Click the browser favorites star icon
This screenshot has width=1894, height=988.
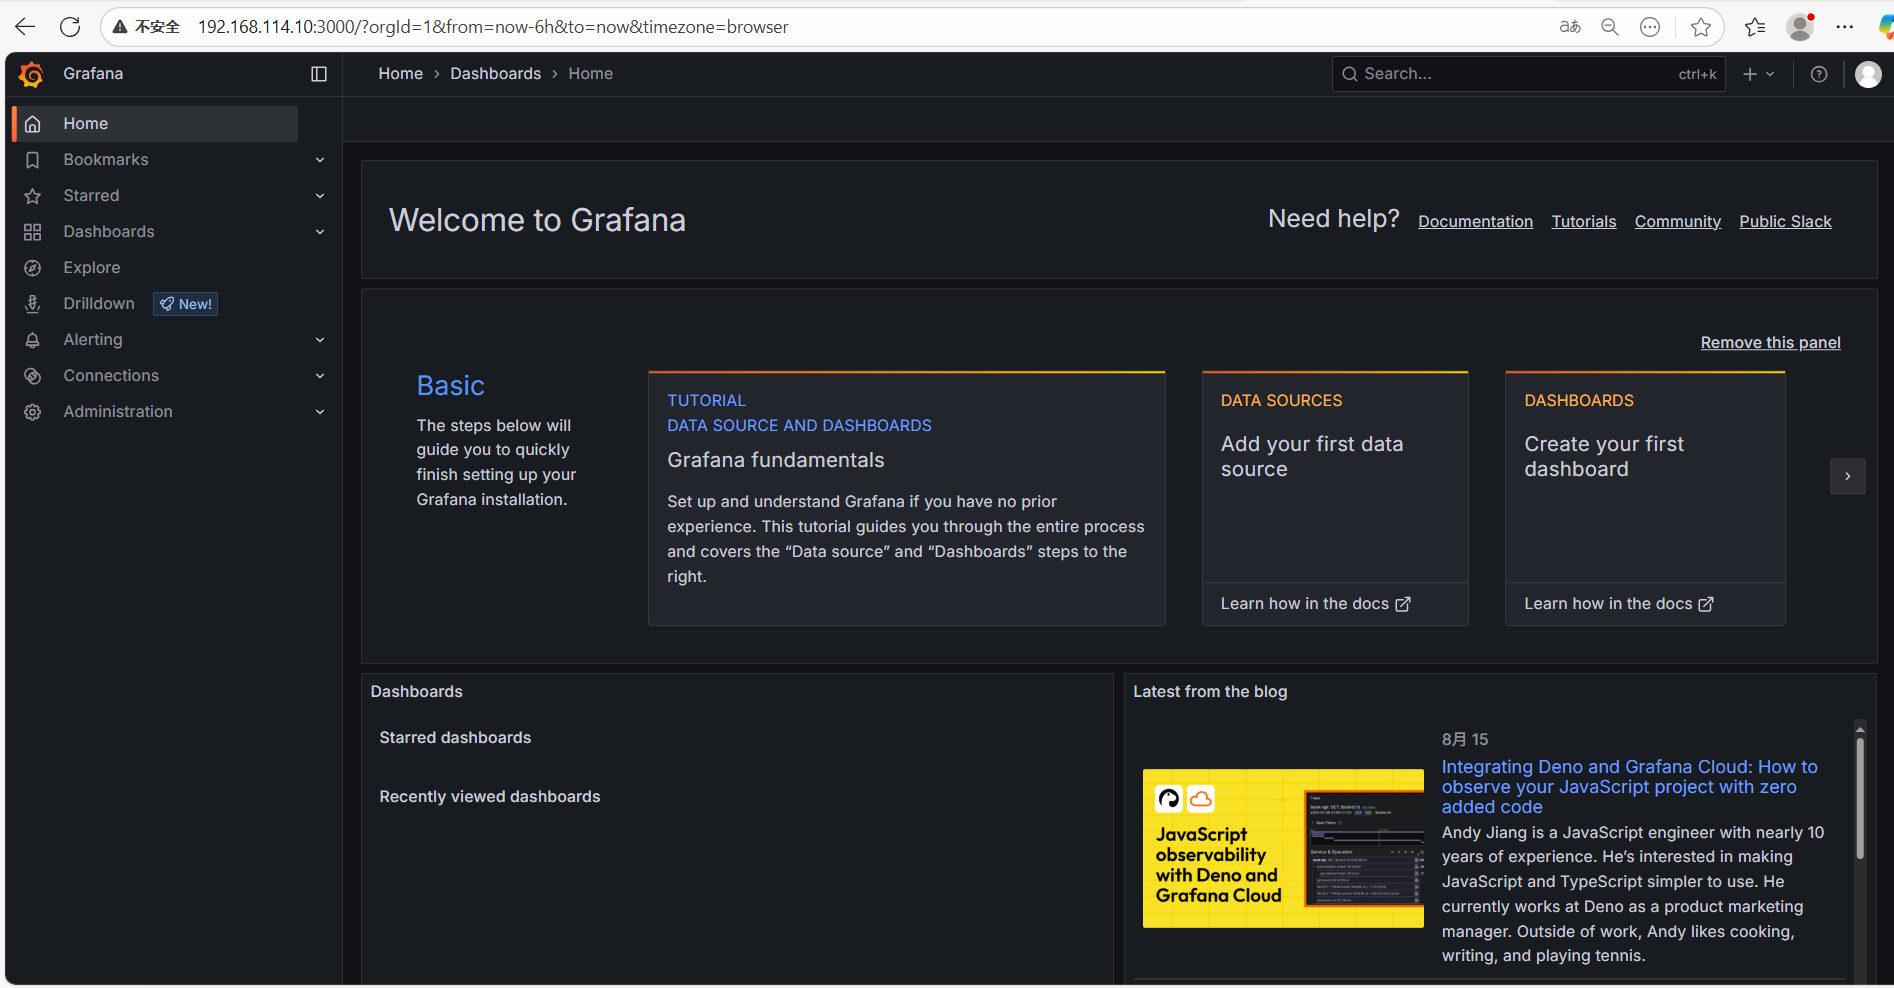coord(1700,27)
